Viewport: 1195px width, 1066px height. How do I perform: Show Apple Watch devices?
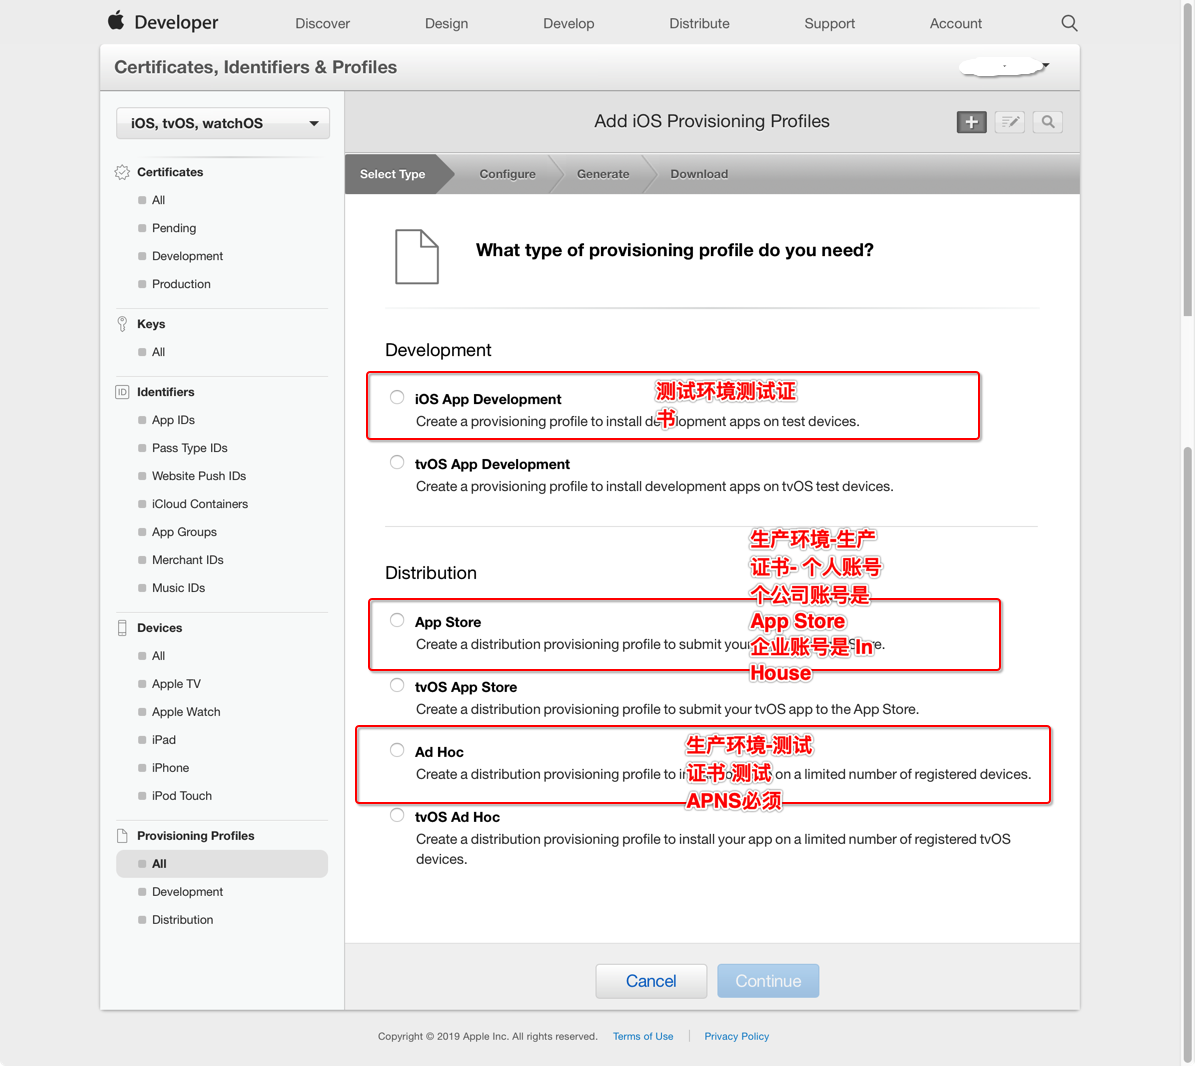[x=186, y=712]
